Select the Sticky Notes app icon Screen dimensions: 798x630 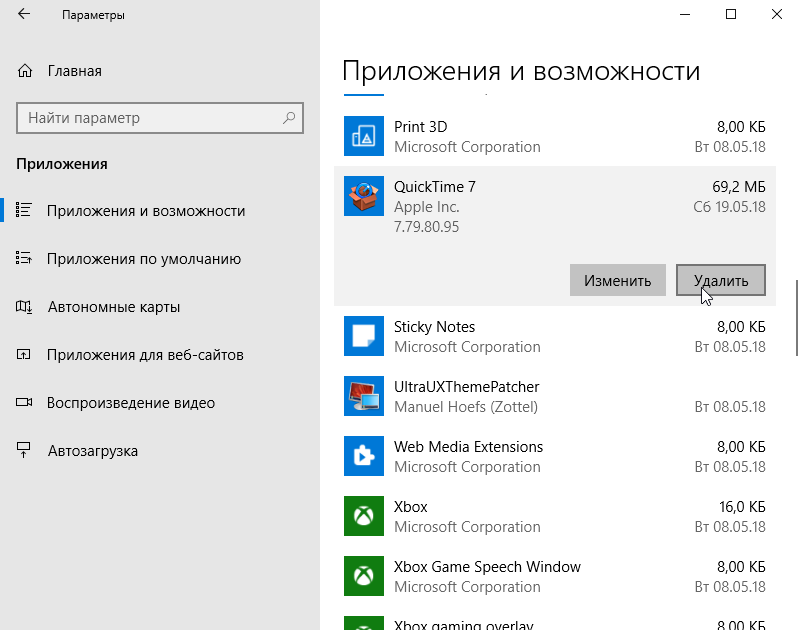364,336
